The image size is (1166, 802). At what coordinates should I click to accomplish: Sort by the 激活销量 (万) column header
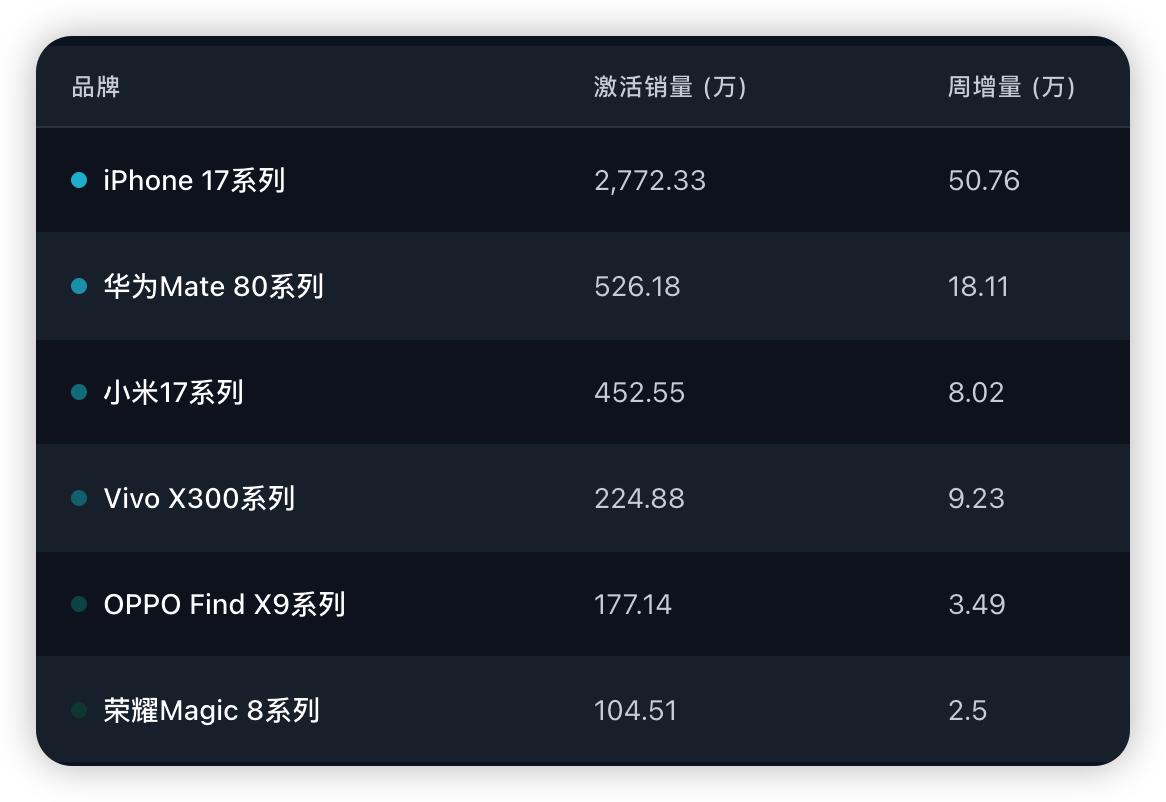(670, 87)
